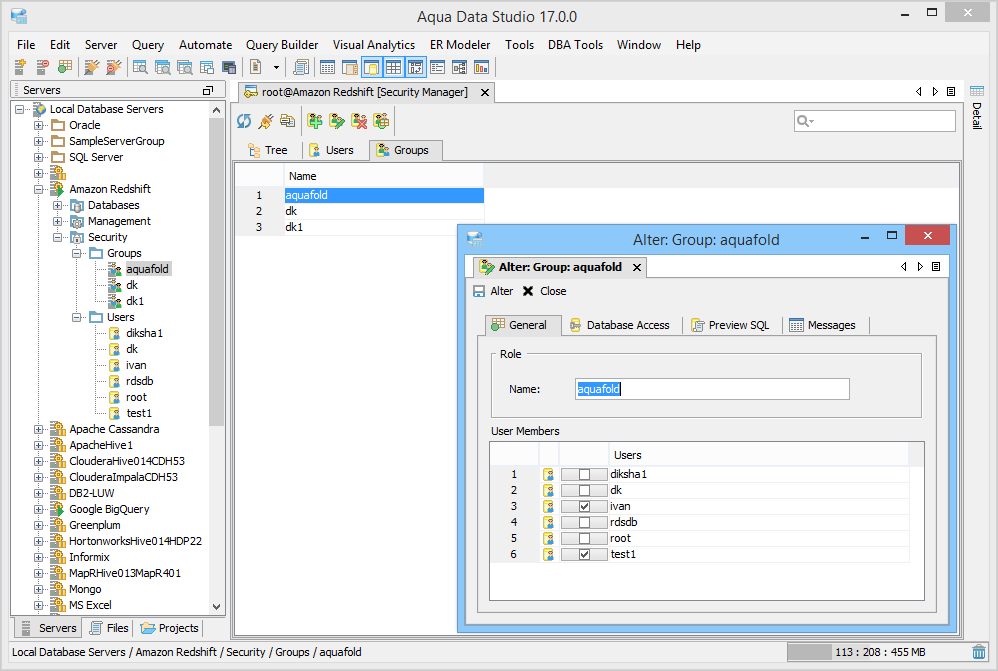Click the group table properties icon
This screenshot has height=671, width=998.
pos(381,121)
